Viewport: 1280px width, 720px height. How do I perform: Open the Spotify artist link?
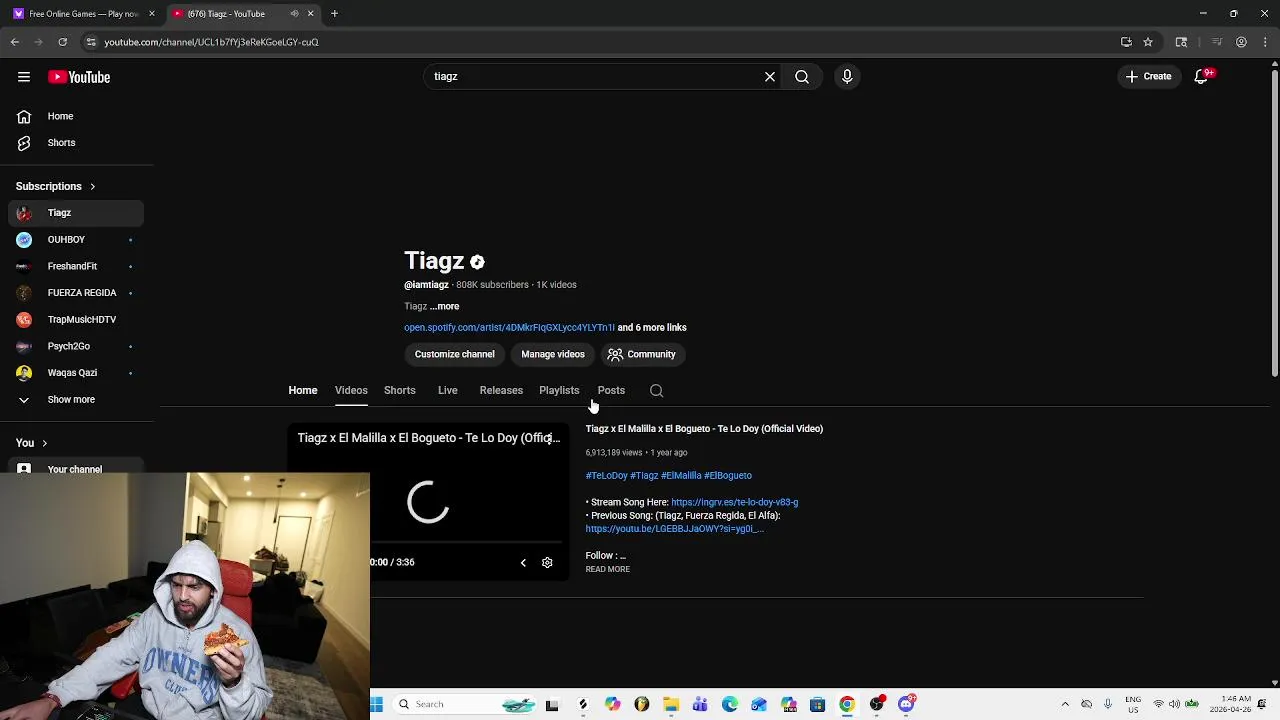point(509,327)
